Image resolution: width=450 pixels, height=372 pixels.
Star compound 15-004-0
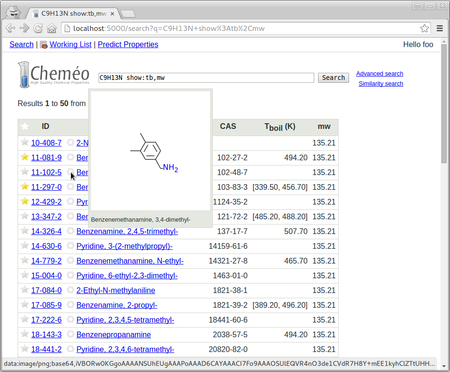point(24,275)
